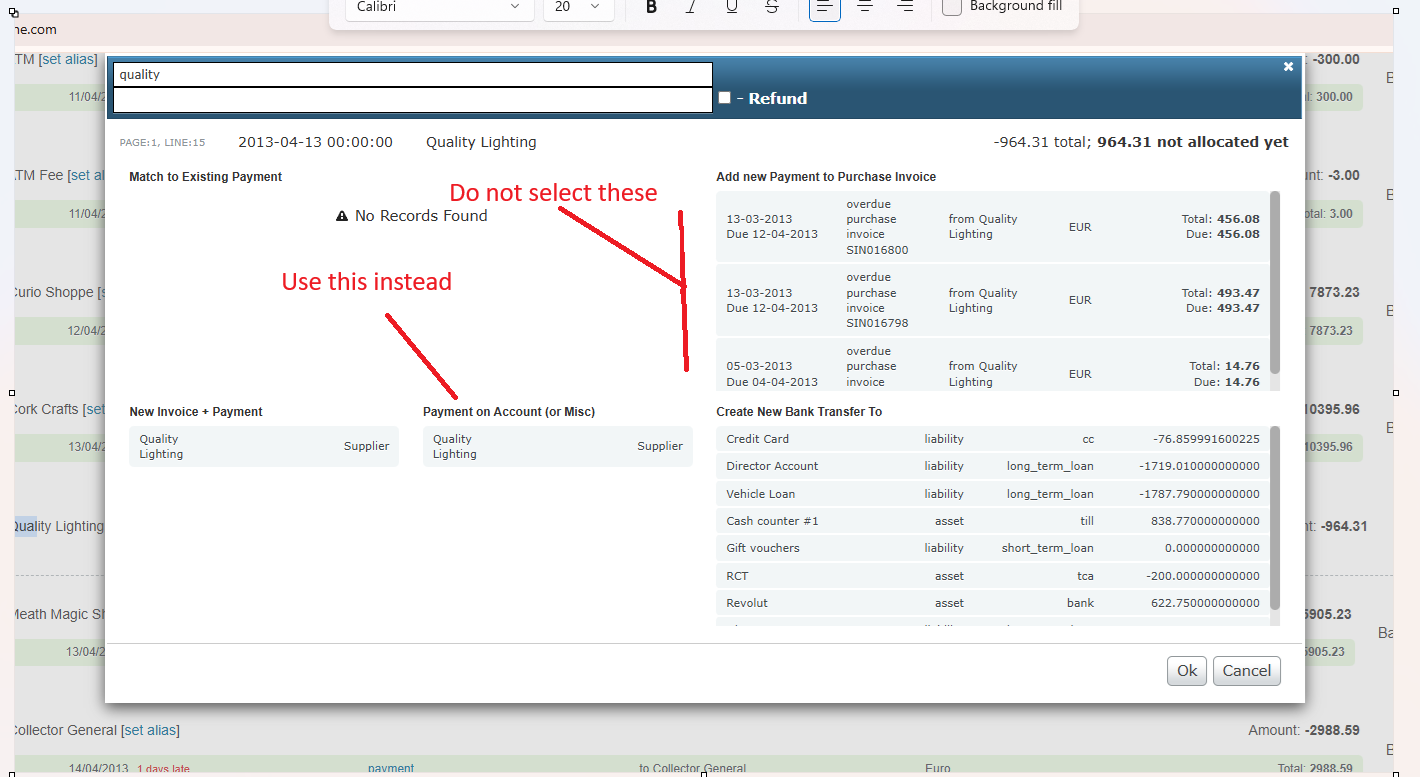This screenshot has height=777, width=1420.
Task: Apply strikethrough formatting
Action: (x=772, y=7)
